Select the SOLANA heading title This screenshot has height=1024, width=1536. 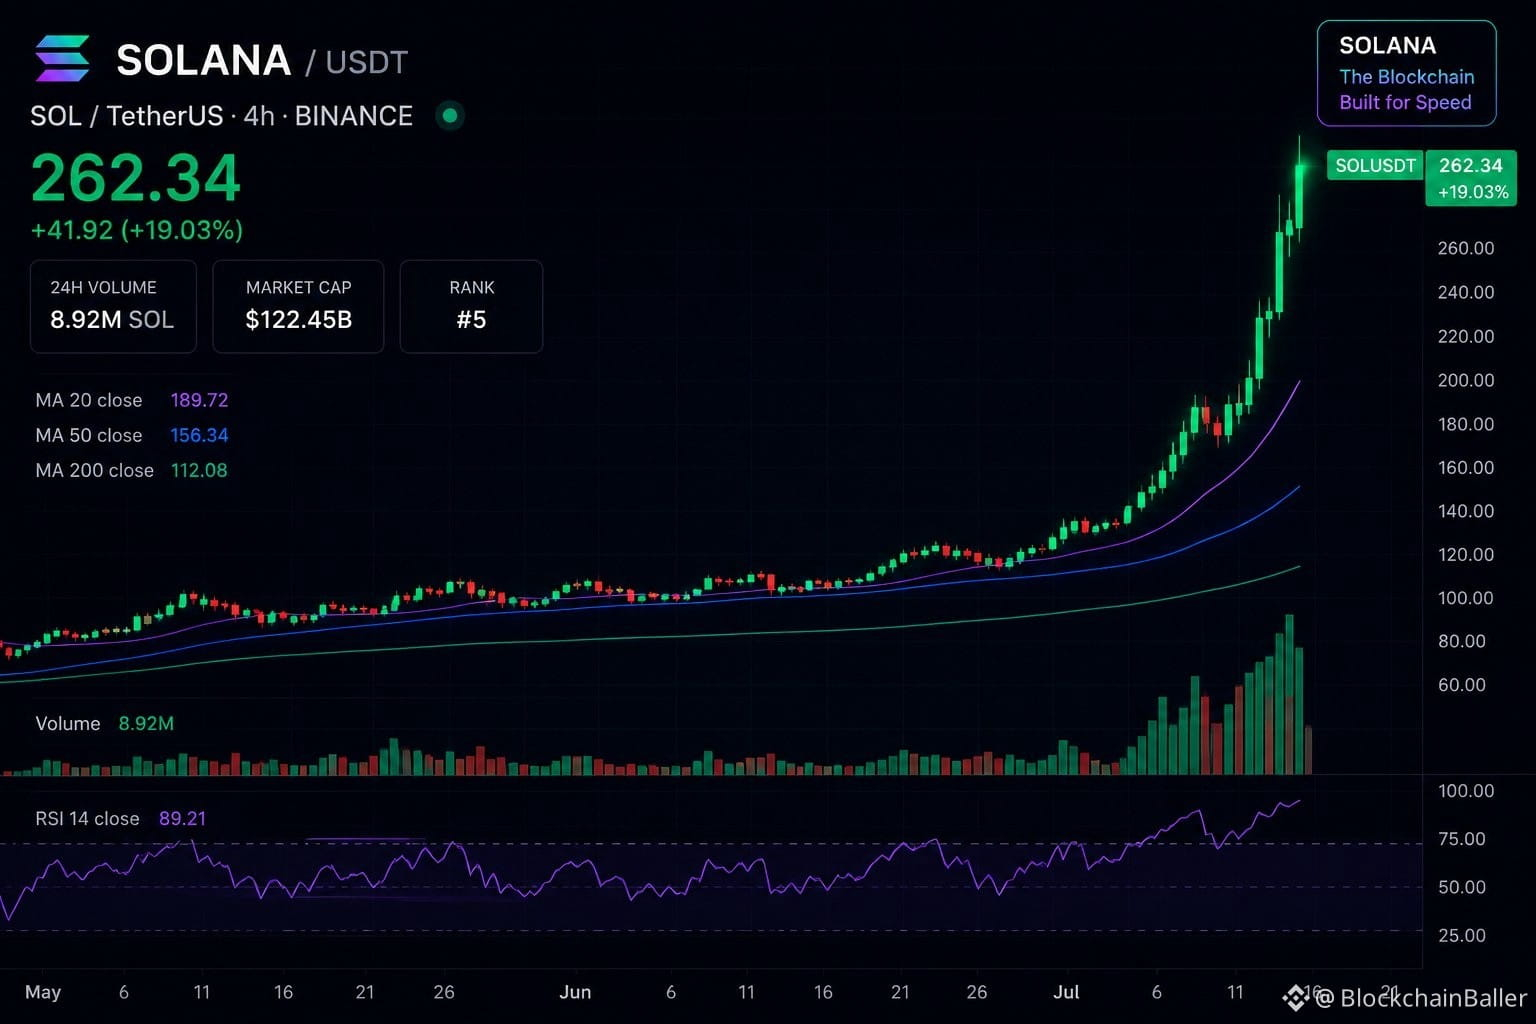pyautogui.click(x=204, y=60)
